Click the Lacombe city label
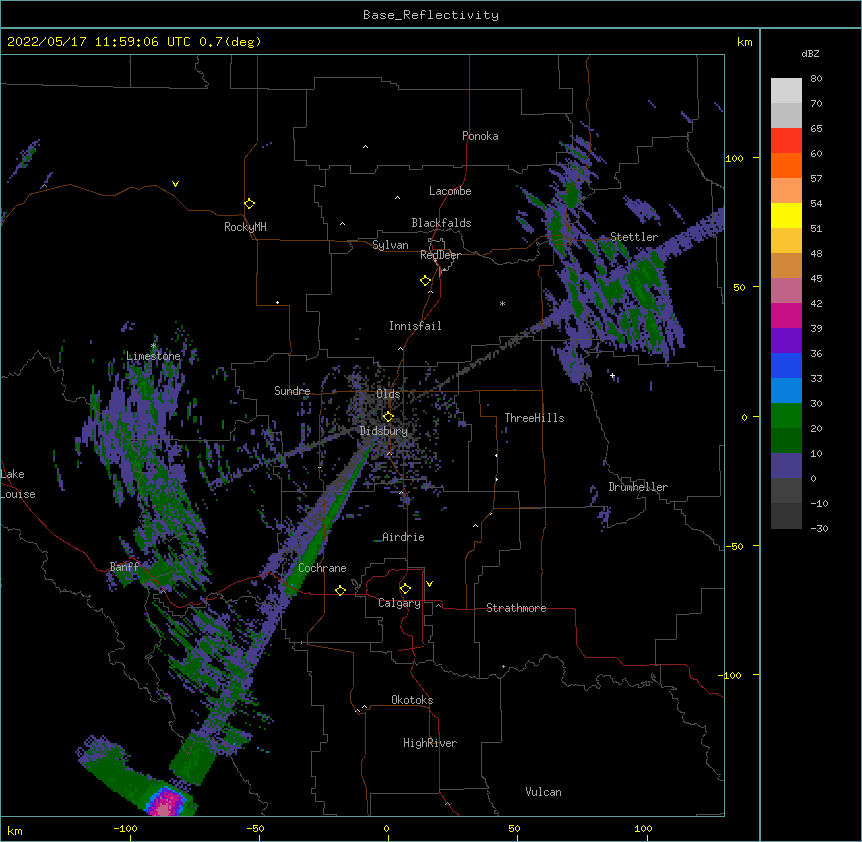This screenshot has width=862, height=842. [450, 191]
